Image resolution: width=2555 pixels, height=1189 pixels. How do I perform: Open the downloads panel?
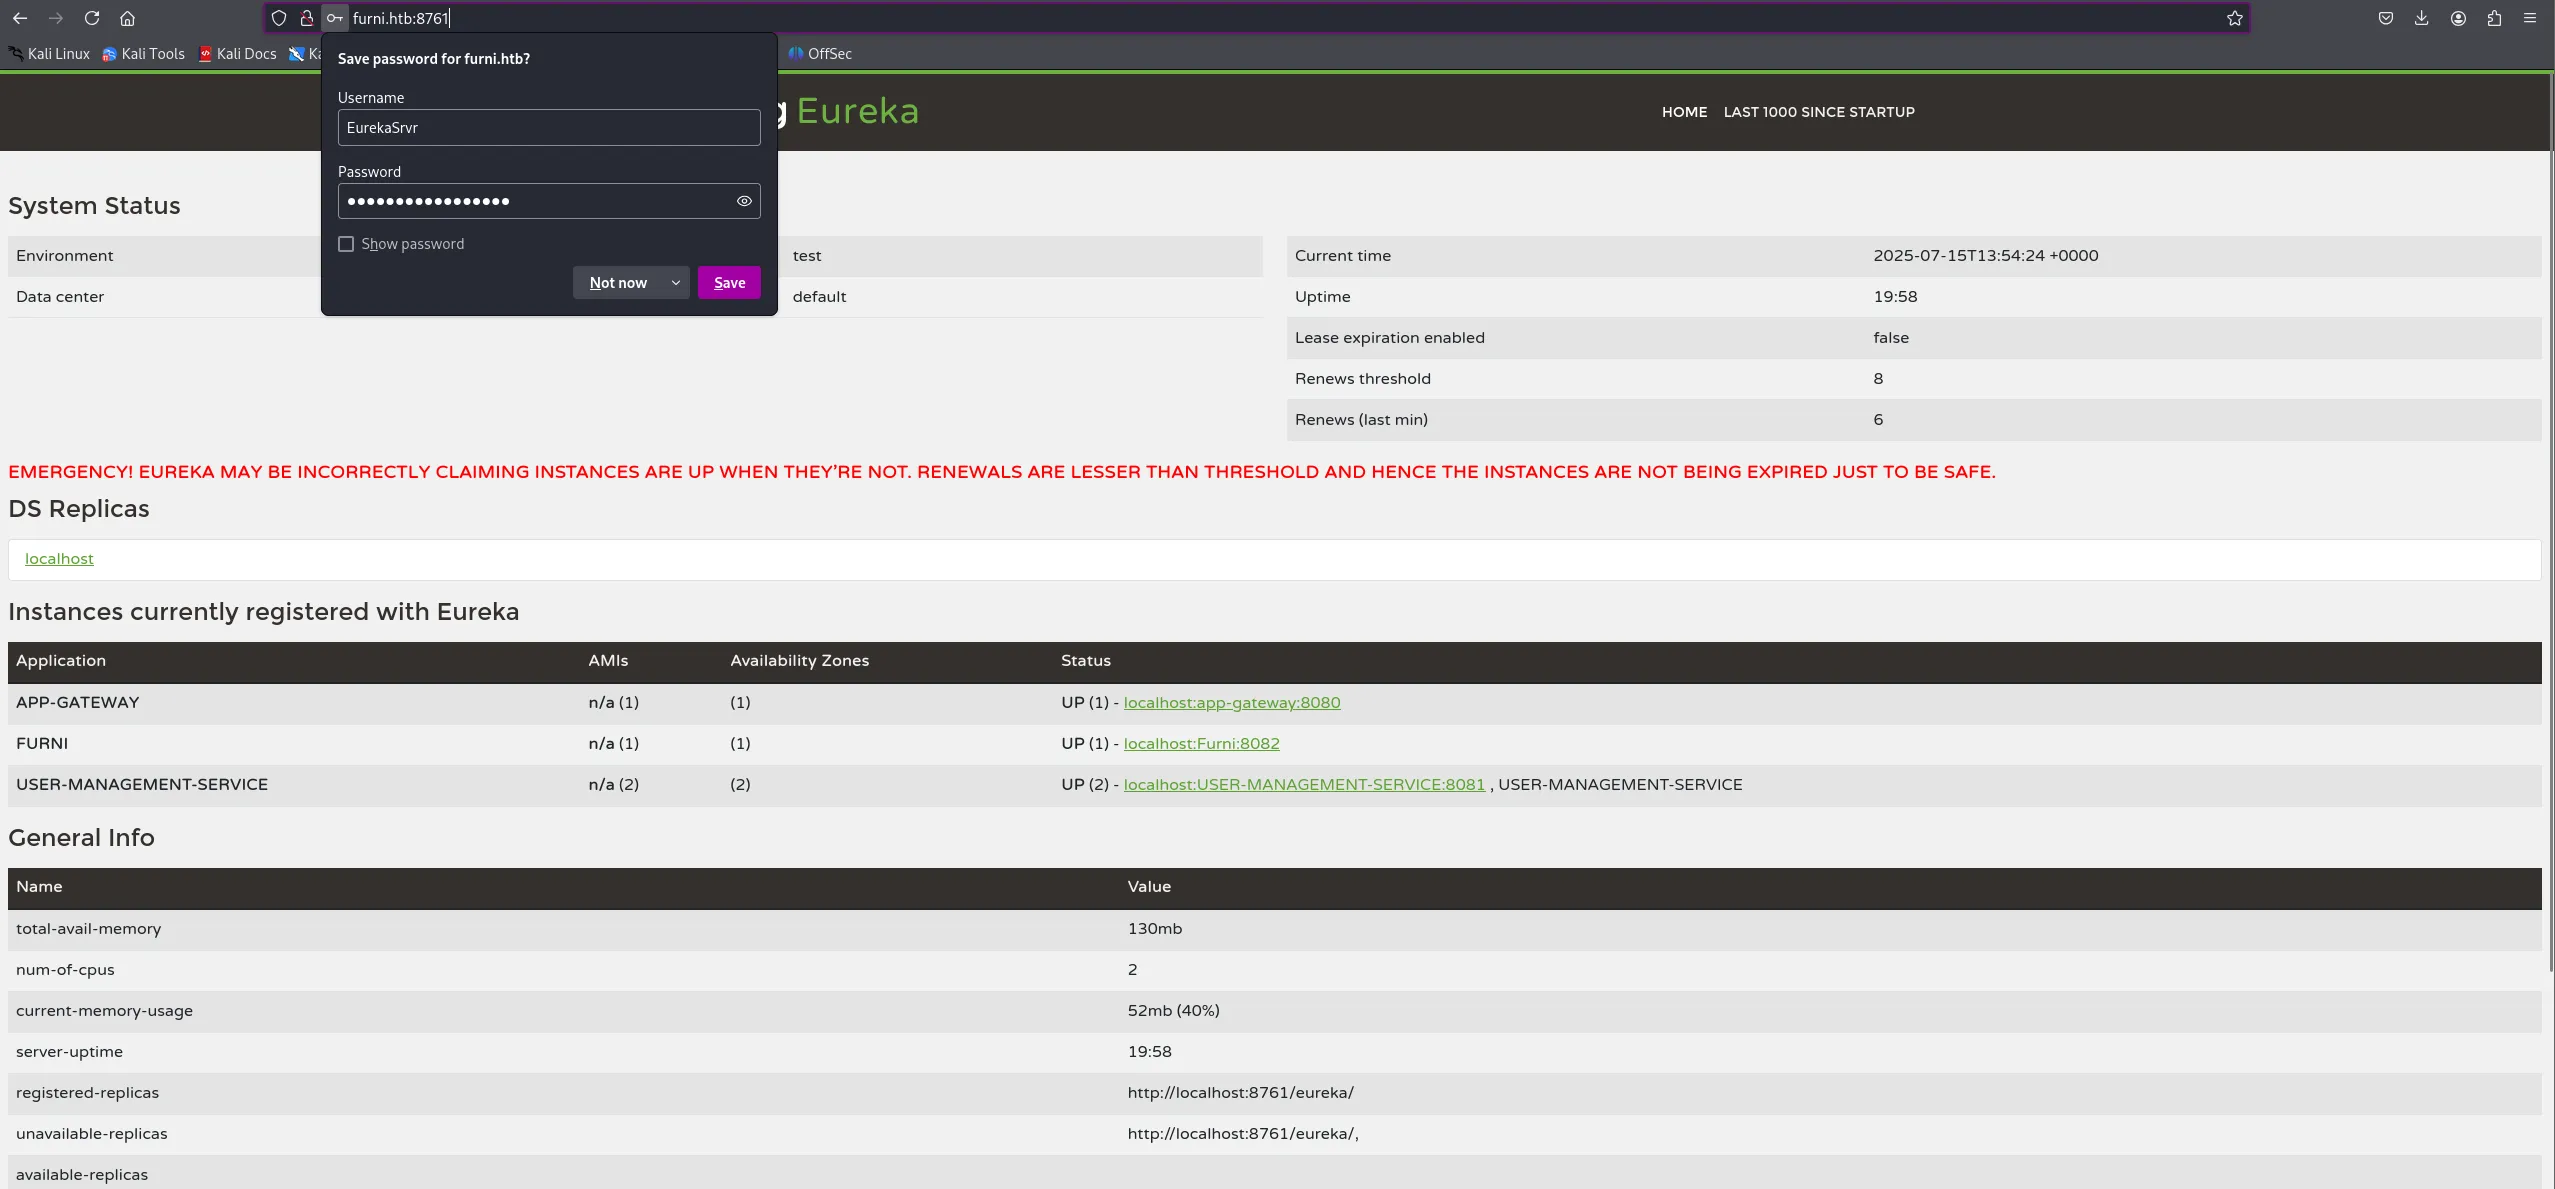(2421, 18)
